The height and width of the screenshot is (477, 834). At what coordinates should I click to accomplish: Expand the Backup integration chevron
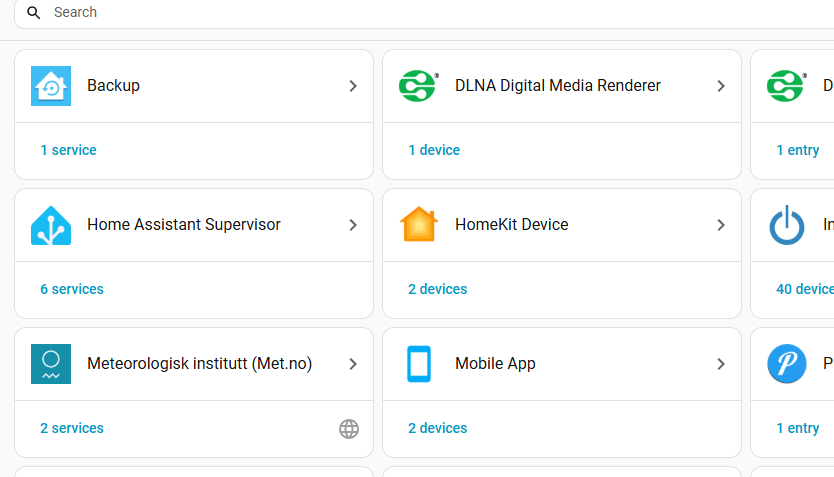click(x=353, y=86)
